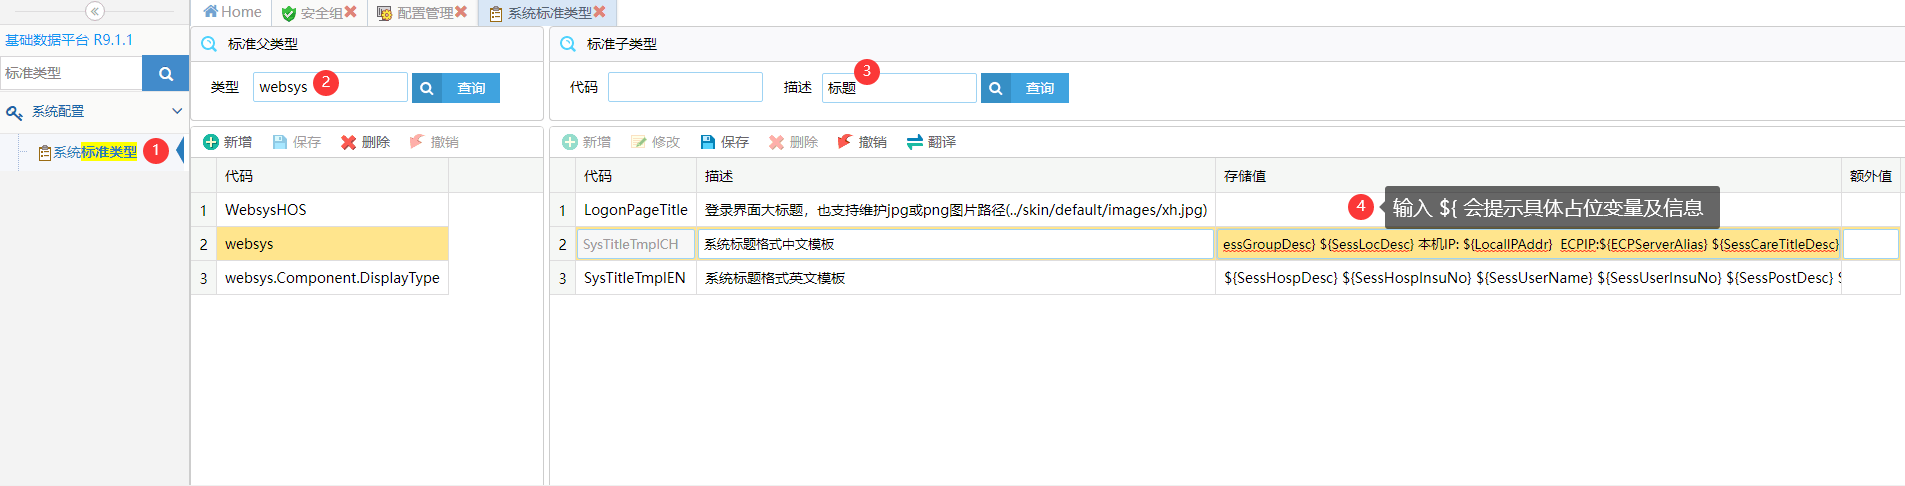Click 查询 button in 标准子类型 panel
1905x486 pixels.
(1025, 88)
